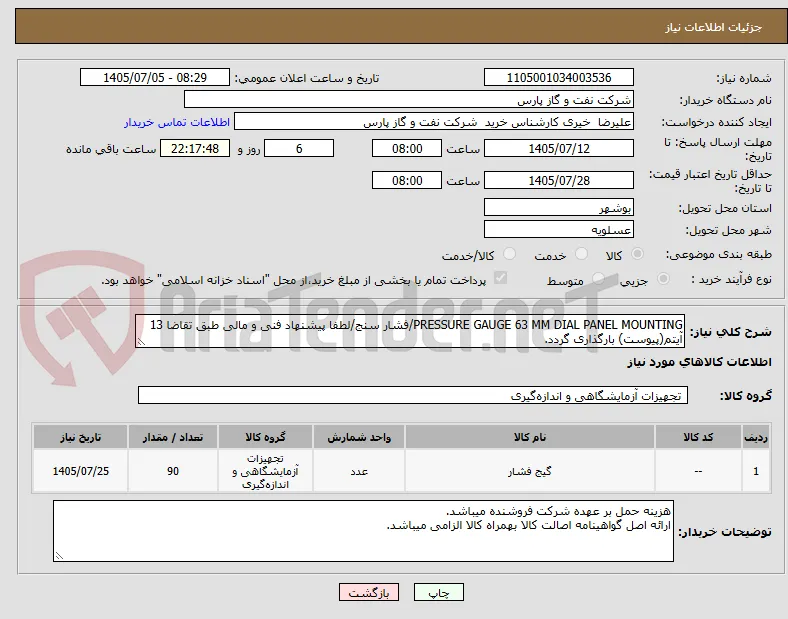The width and height of the screenshot is (788, 619).
Task: Click the delivery city field عسلویه
Action: (x=559, y=230)
